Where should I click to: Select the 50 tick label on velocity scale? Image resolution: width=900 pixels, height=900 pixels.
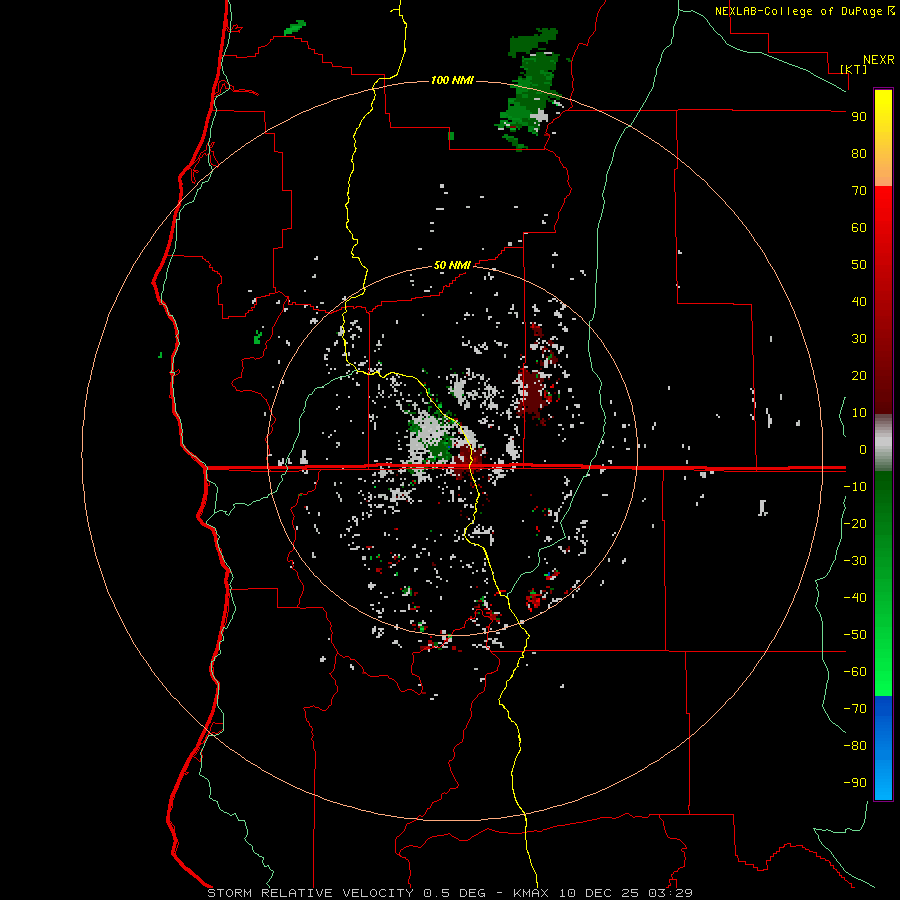tap(859, 265)
